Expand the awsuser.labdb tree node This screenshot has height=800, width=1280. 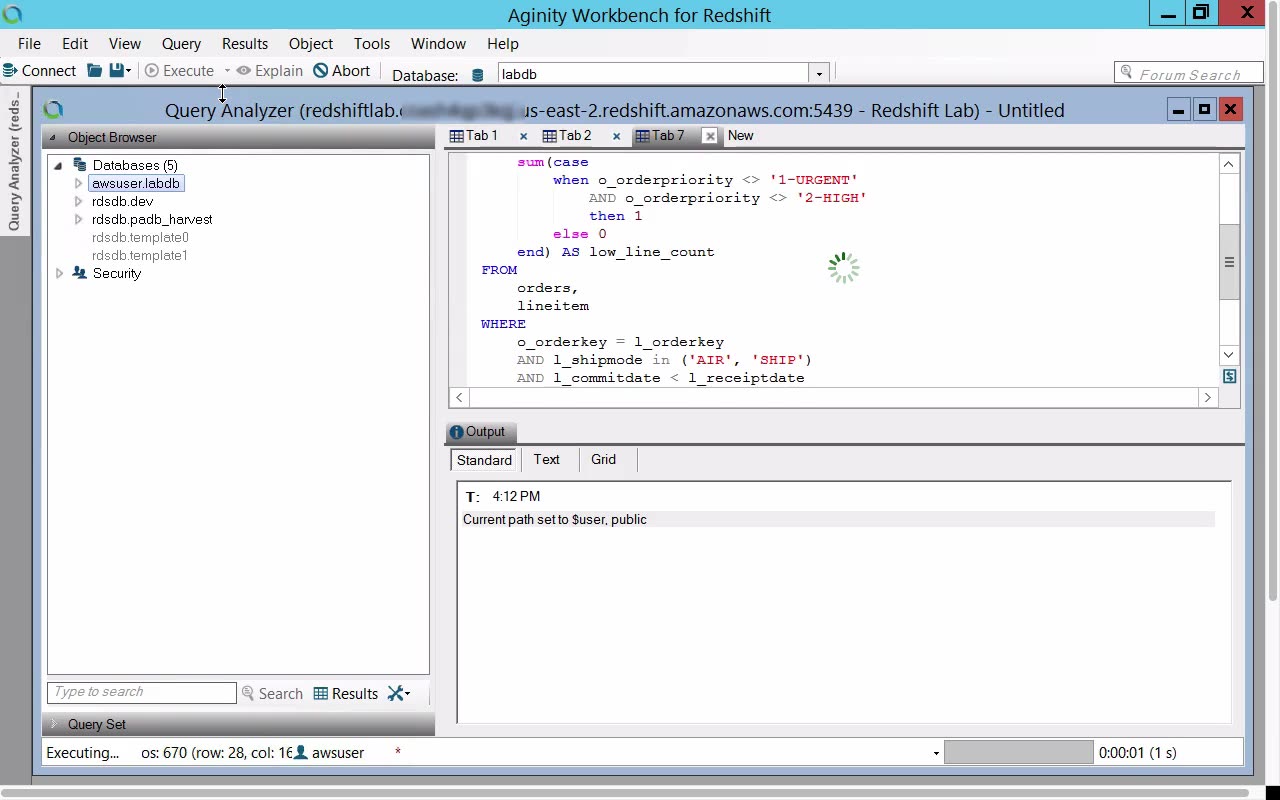click(78, 183)
